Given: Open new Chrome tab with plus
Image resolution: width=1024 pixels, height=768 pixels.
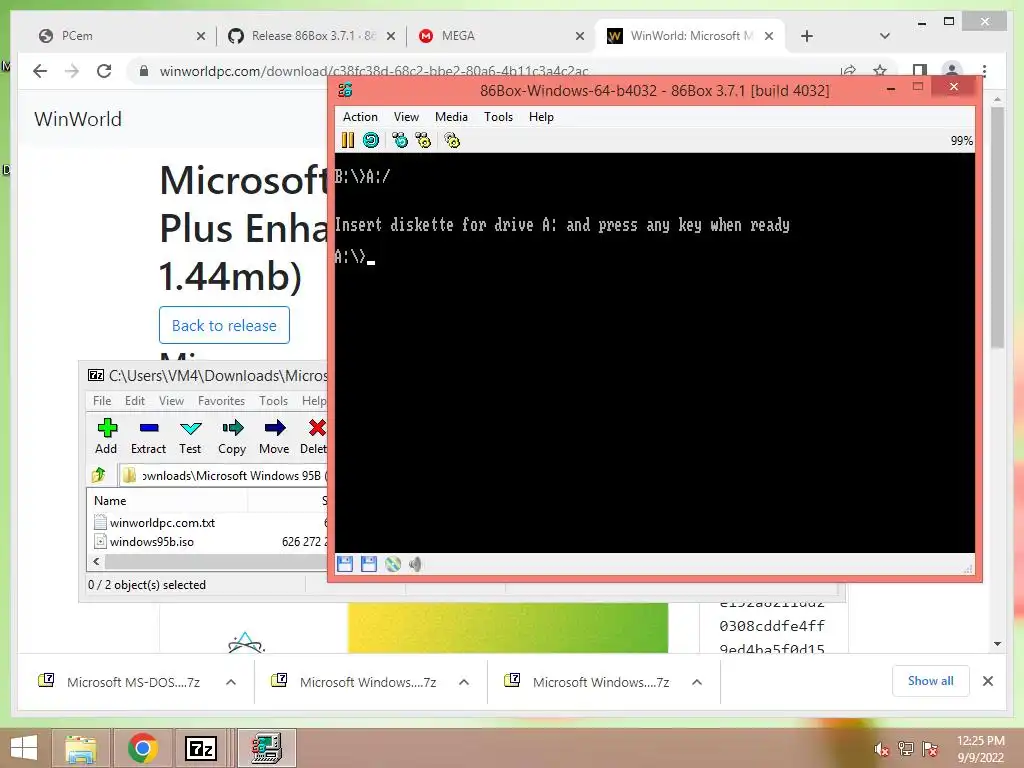Looking at the screenshot, I should [807, 36].
